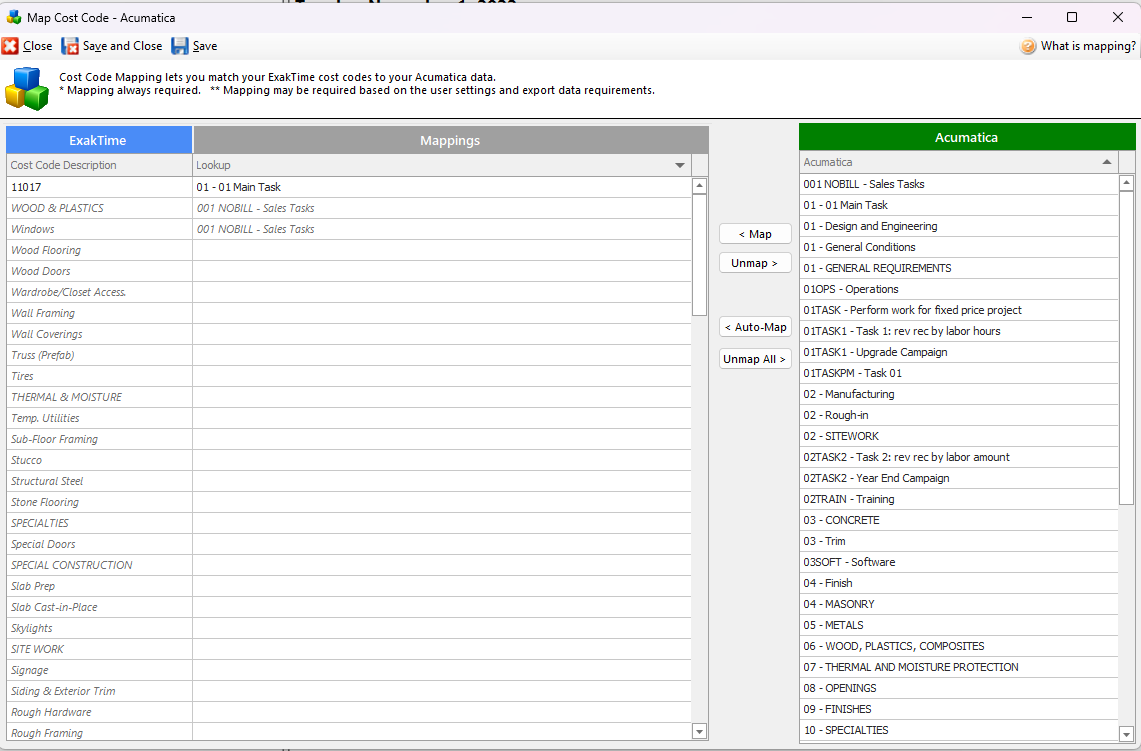Click the 01 - 01 Main Task mapping cell

click(x=442, y=187)
